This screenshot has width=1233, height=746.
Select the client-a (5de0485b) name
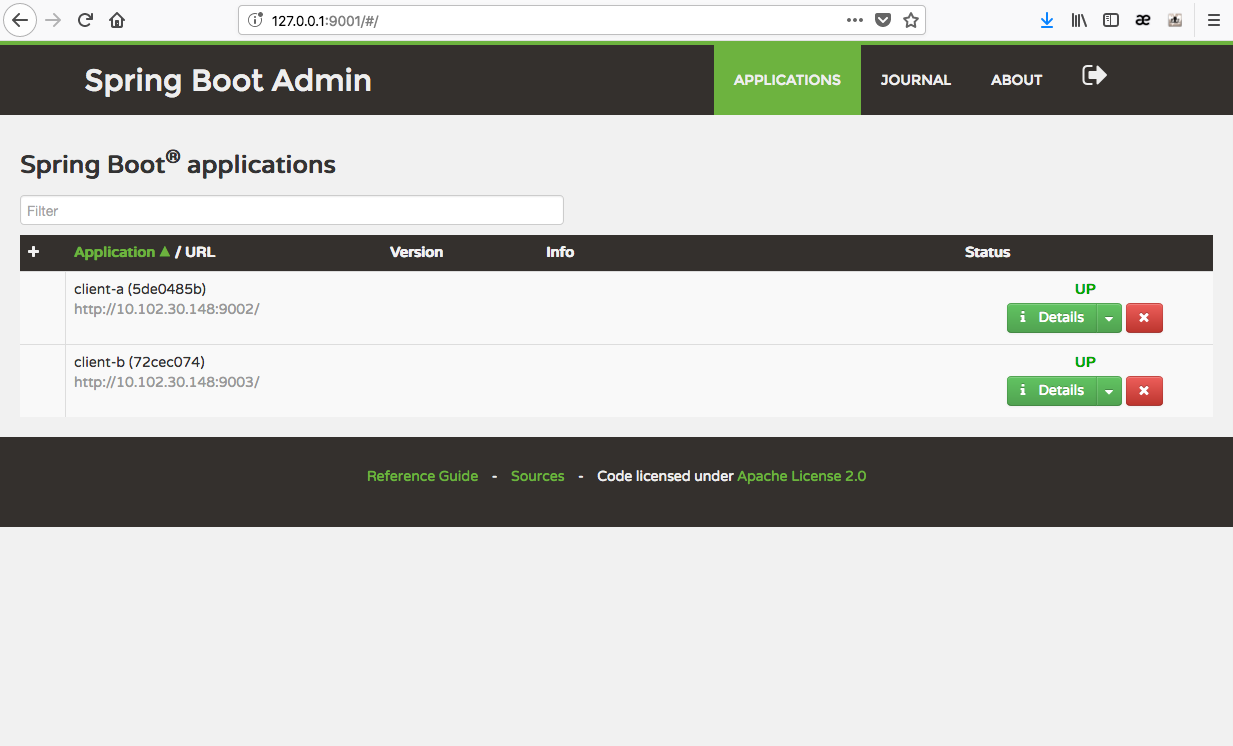tap(140, 289)
